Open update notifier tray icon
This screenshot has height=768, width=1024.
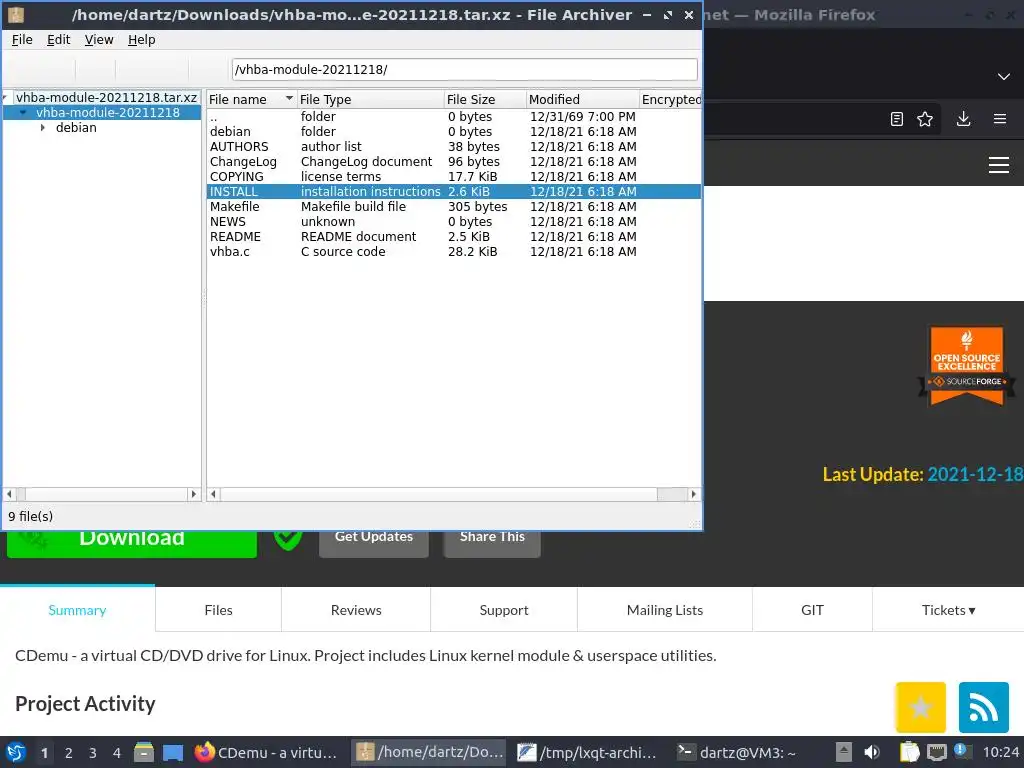coord(961,751)
